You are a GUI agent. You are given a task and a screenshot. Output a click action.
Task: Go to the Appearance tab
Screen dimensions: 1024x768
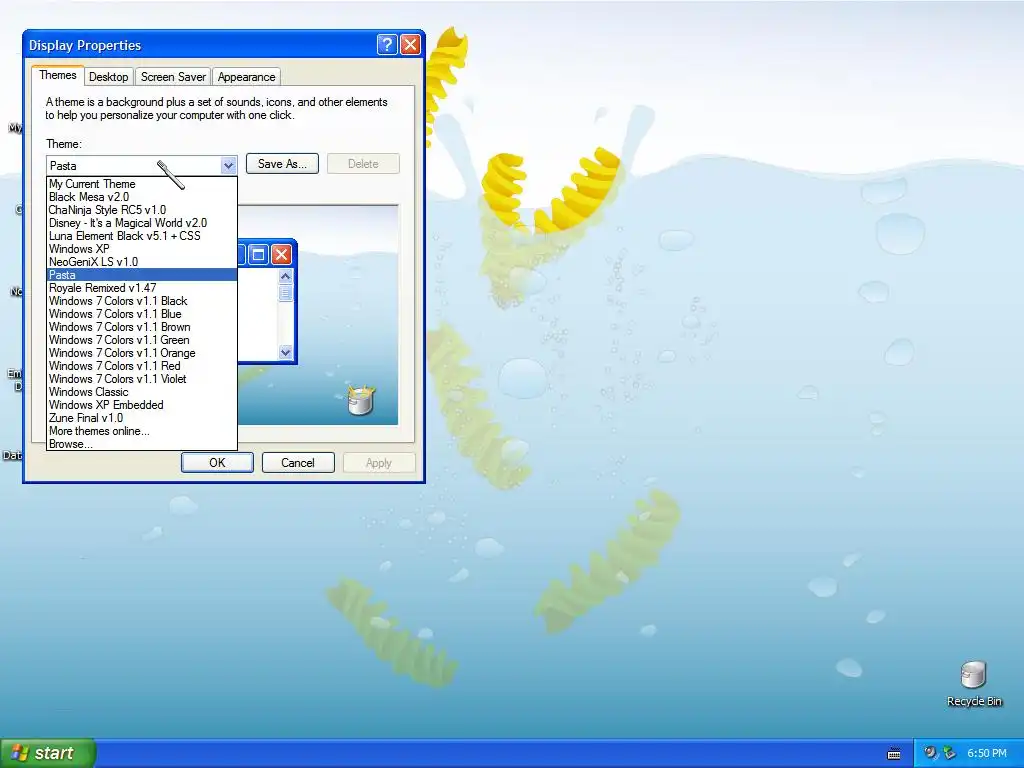246,76
